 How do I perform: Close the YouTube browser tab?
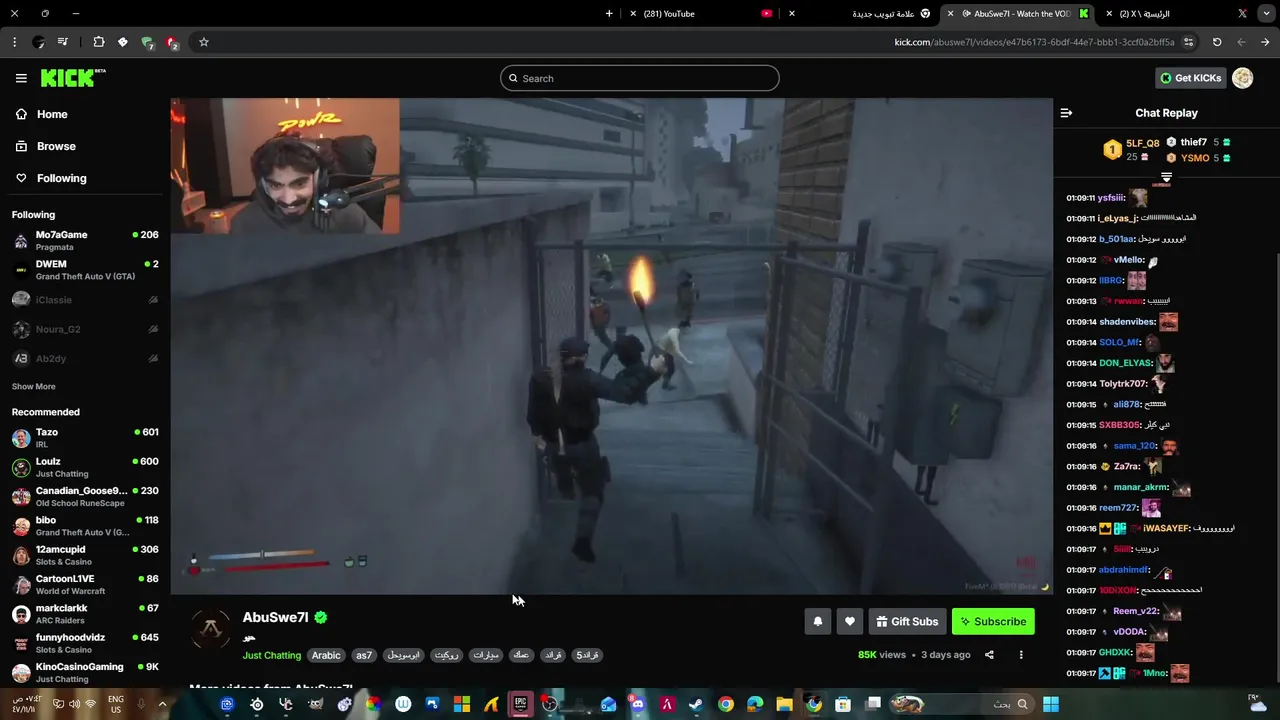pyautogui.click(x=632, y=14)
